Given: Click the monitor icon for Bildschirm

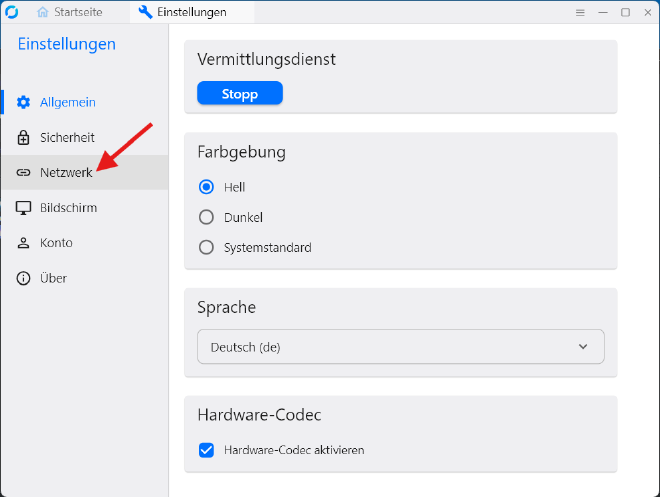Looking at the screenshot, I should click(x=24, y=208).
